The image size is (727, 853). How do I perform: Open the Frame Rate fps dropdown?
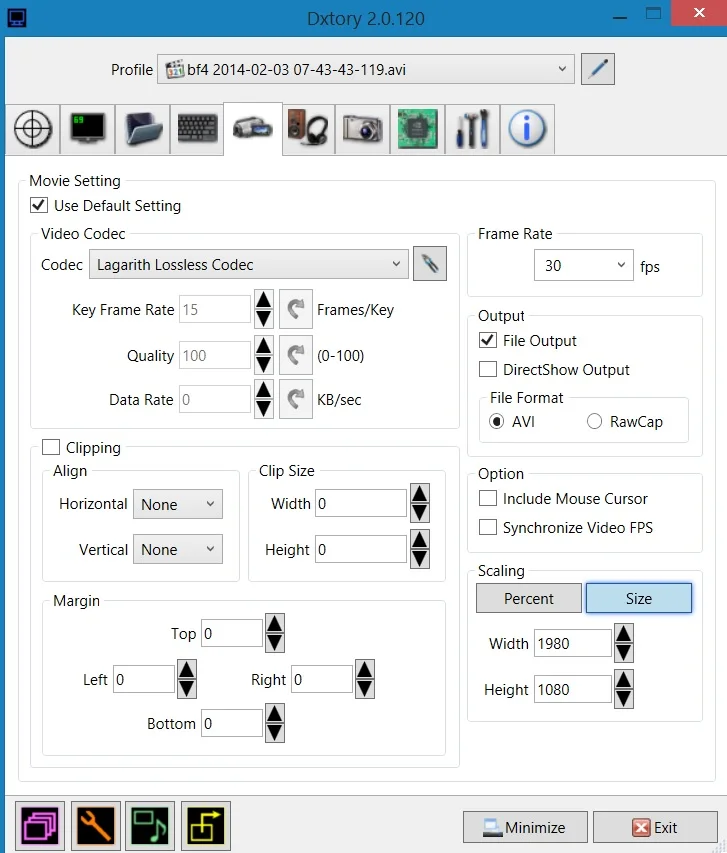(583, 265)
